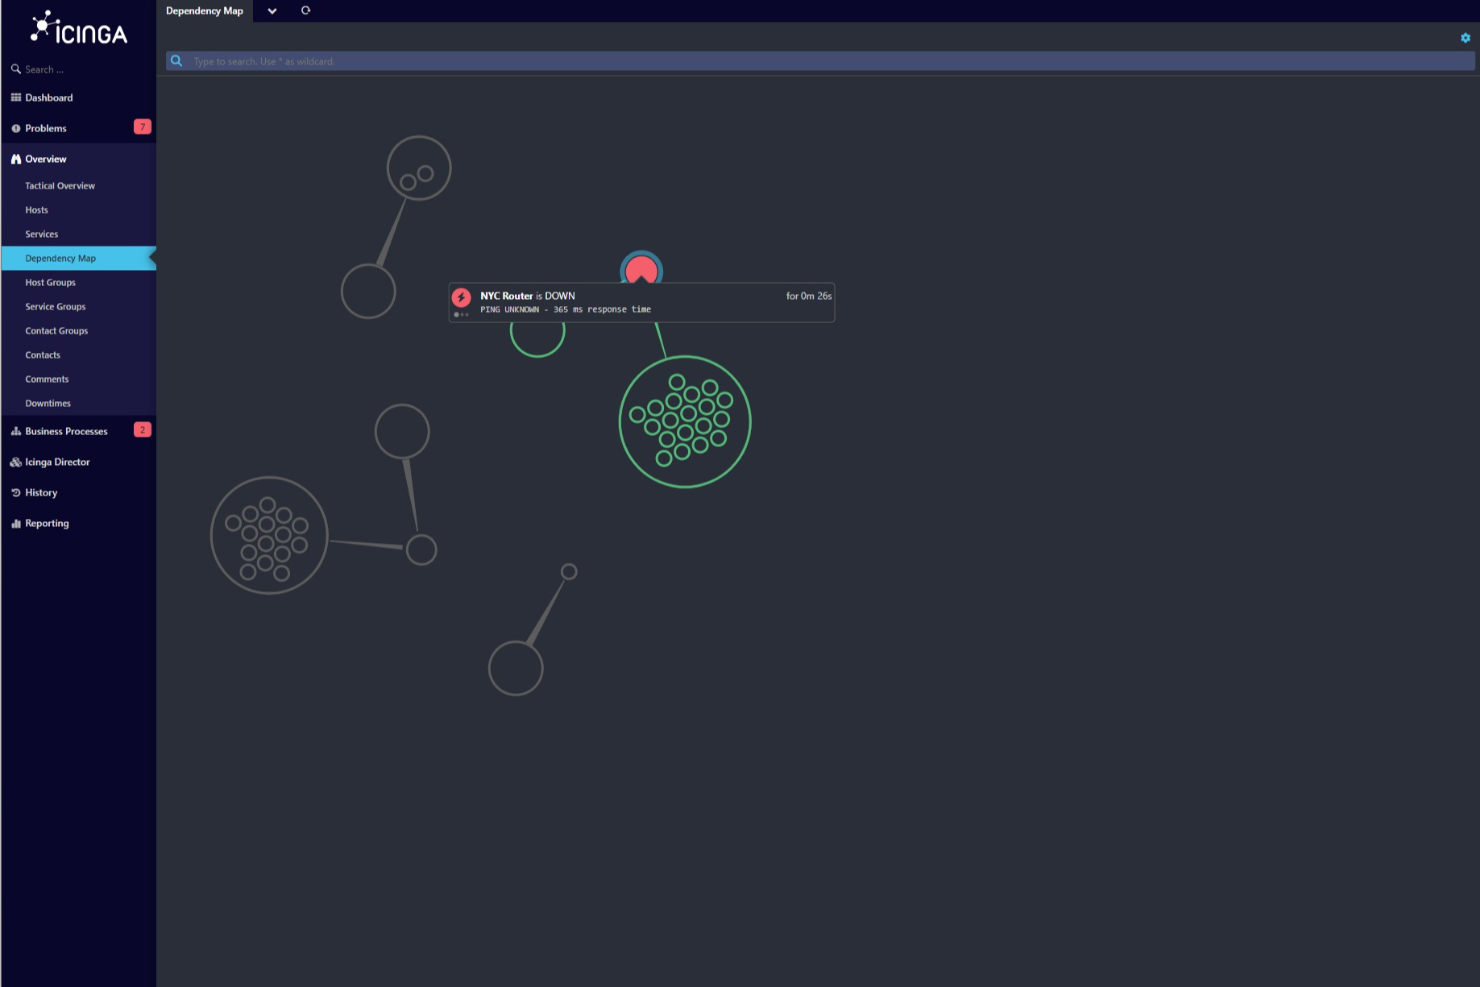Open the tab options chevron next to Dependency Map
The width and height of the screenshot is (1480, 987).
click(x=272, y=10)
